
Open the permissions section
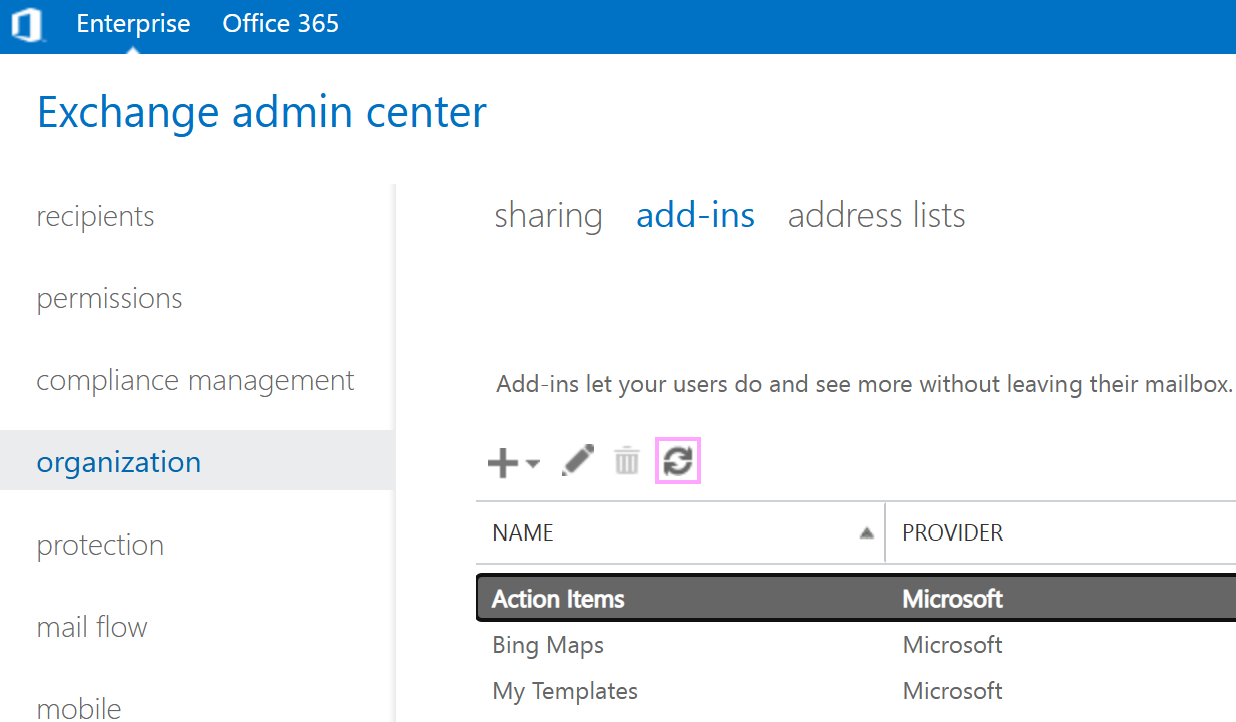point(109,297)
